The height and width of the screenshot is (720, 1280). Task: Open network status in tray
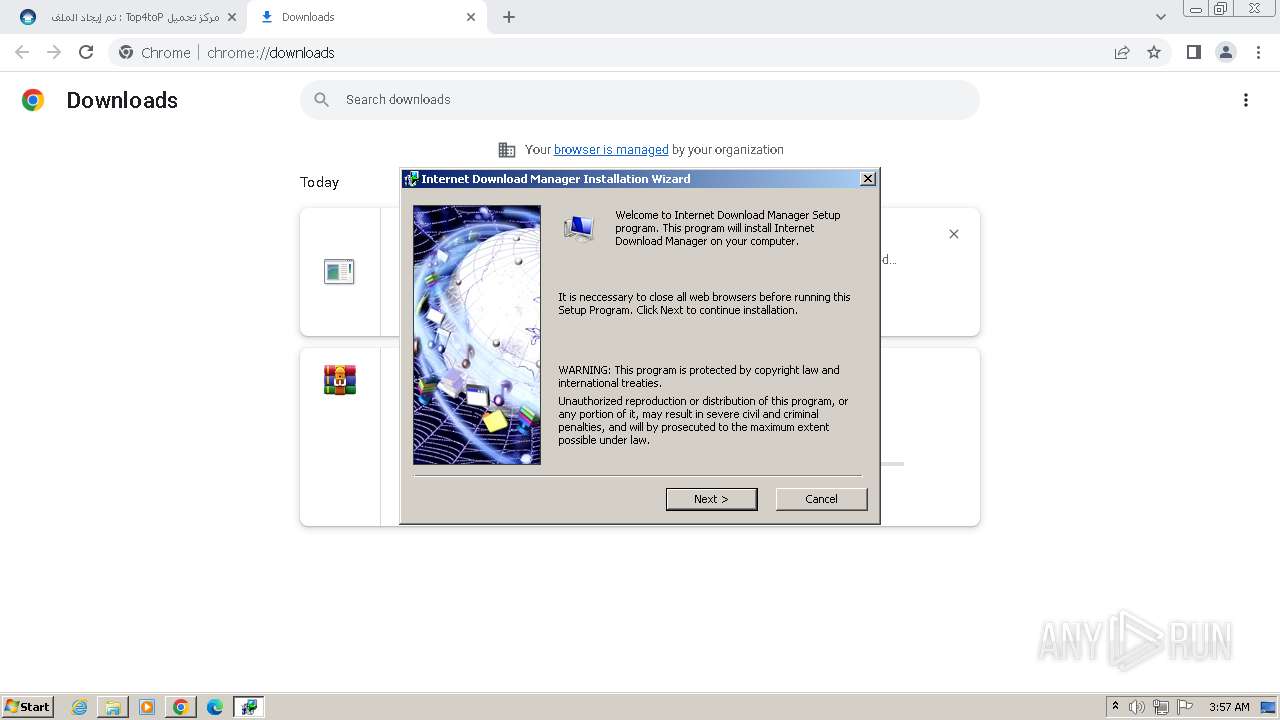click(1161, 707)
